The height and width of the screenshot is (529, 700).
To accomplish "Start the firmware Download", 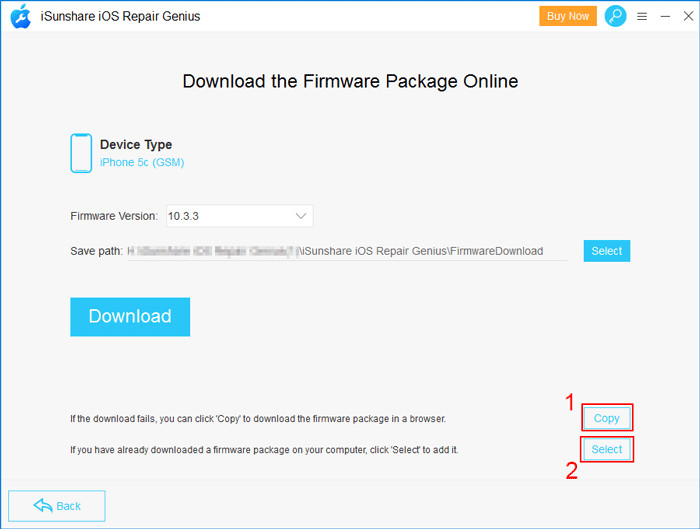I will pyautogui.click(x=130, y=317).
